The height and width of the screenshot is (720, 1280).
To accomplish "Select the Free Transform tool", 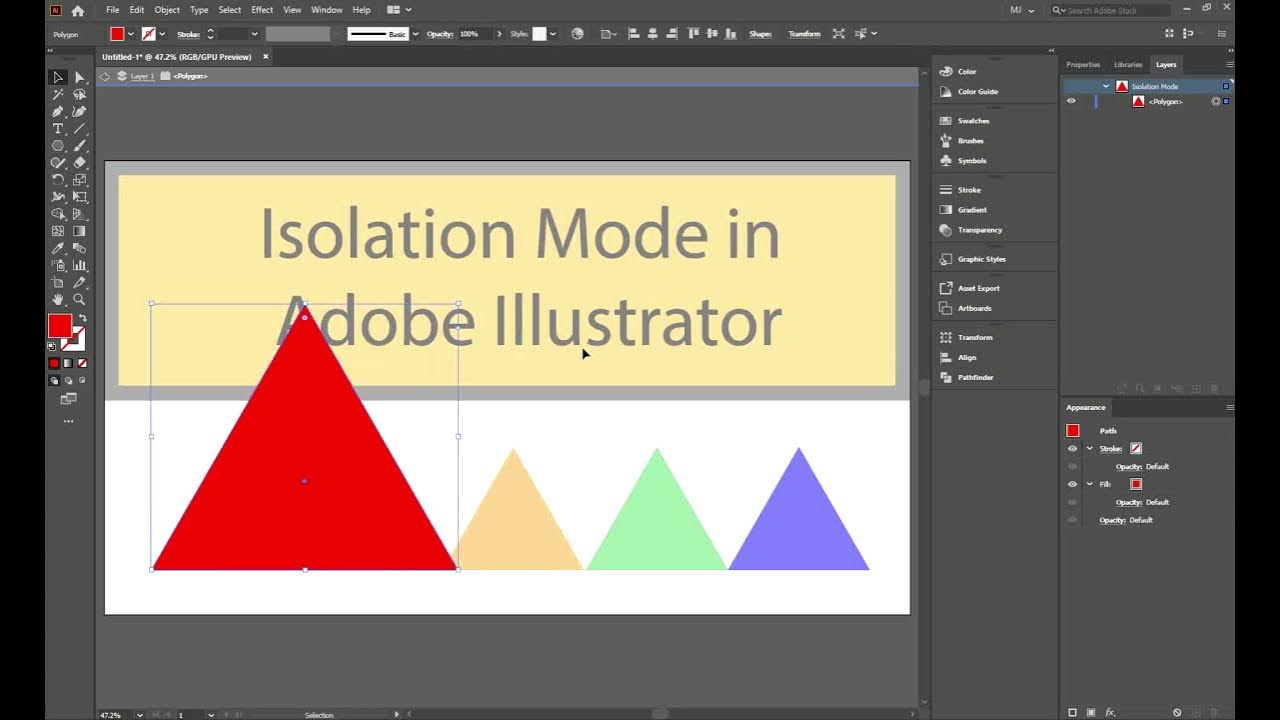I will (79, 197).
